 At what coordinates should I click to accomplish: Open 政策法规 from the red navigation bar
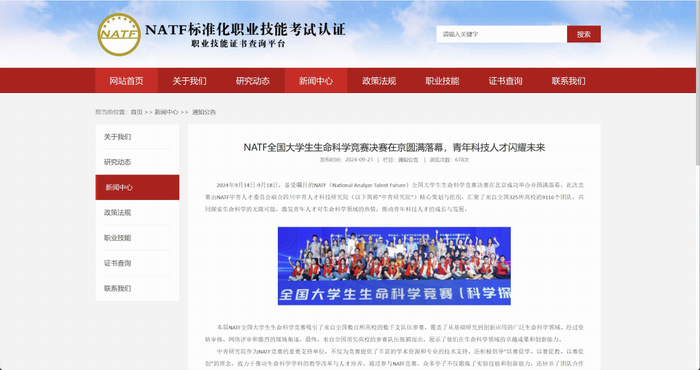379,81
